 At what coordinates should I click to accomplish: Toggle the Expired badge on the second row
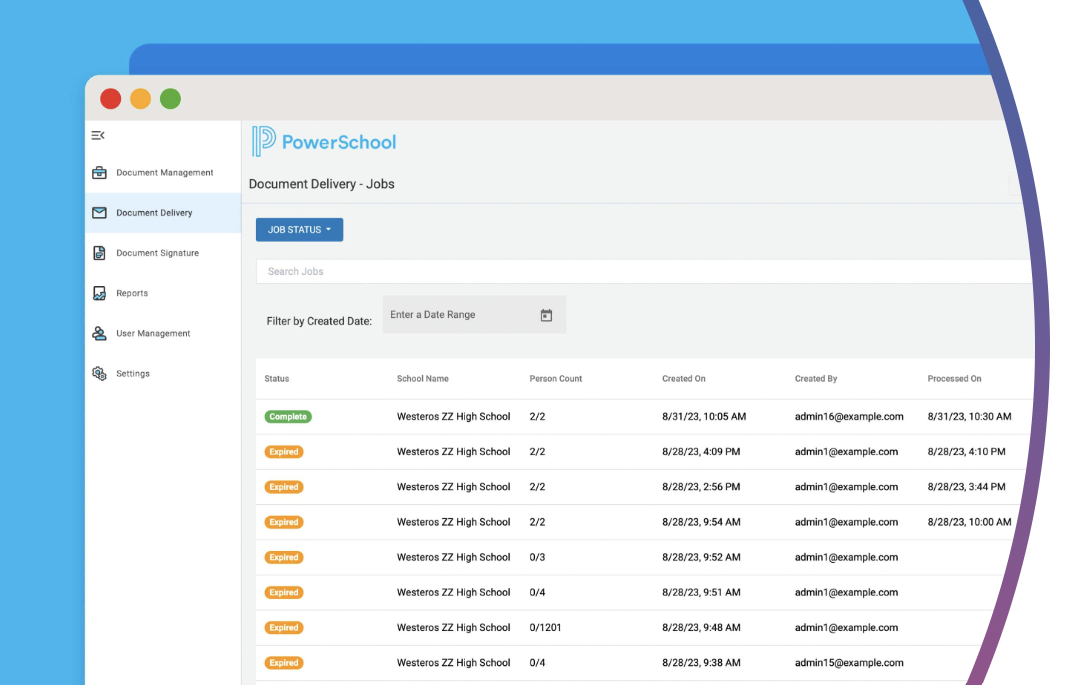(x=283, y=451)
